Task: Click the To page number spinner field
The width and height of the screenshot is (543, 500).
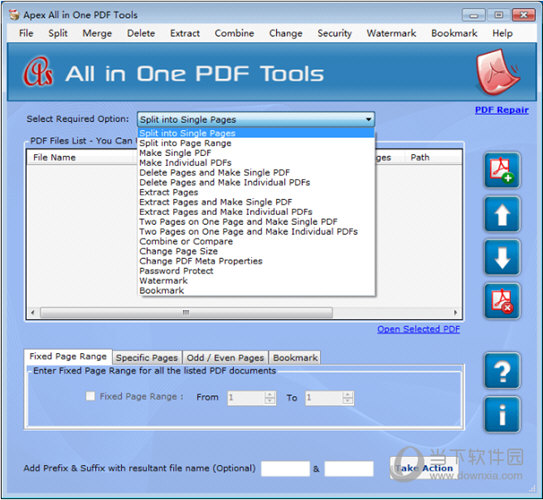Action: click(329, 398)
